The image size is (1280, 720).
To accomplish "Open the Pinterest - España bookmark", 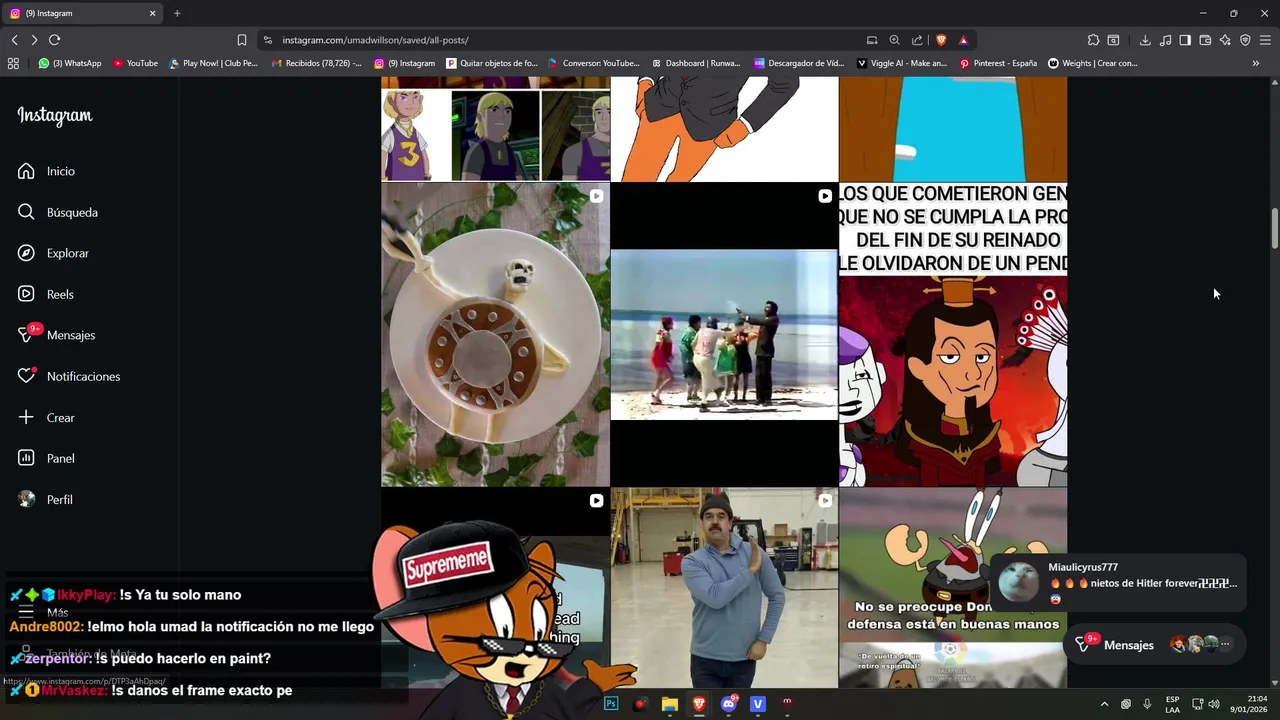I will 998,63.
